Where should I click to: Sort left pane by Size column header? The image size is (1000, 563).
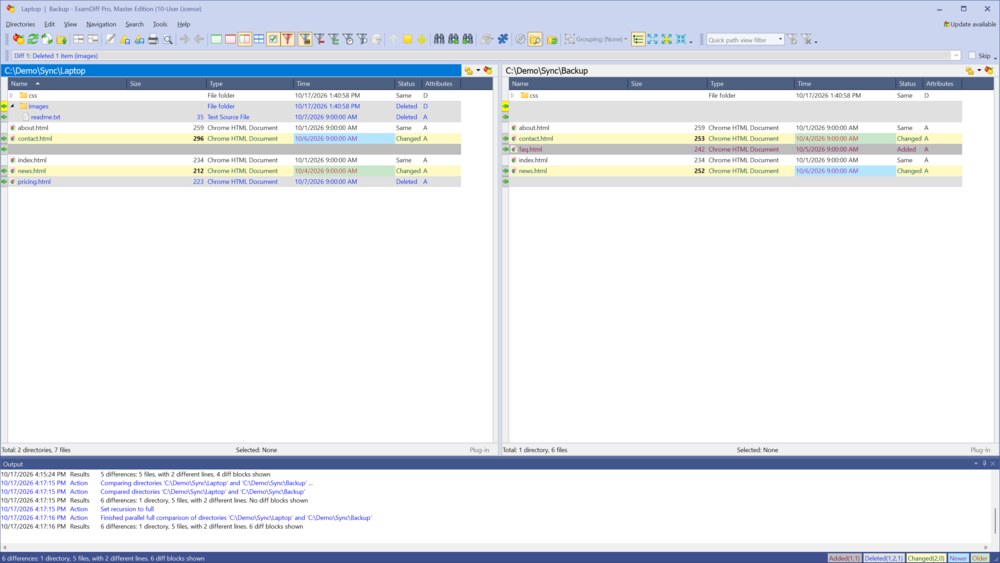166,84
